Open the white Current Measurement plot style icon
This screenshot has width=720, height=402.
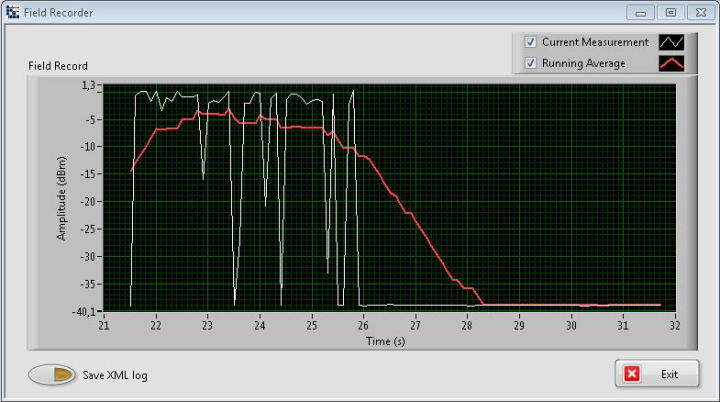point(670,42)
